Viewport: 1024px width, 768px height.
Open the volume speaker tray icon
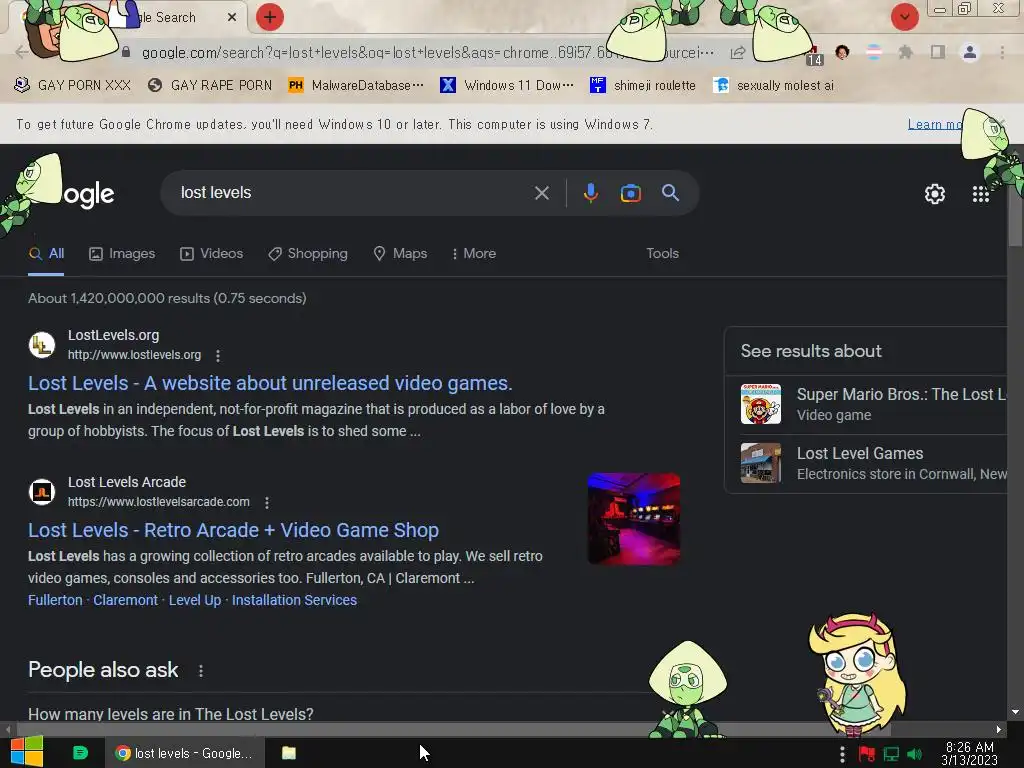pos(915,754)
